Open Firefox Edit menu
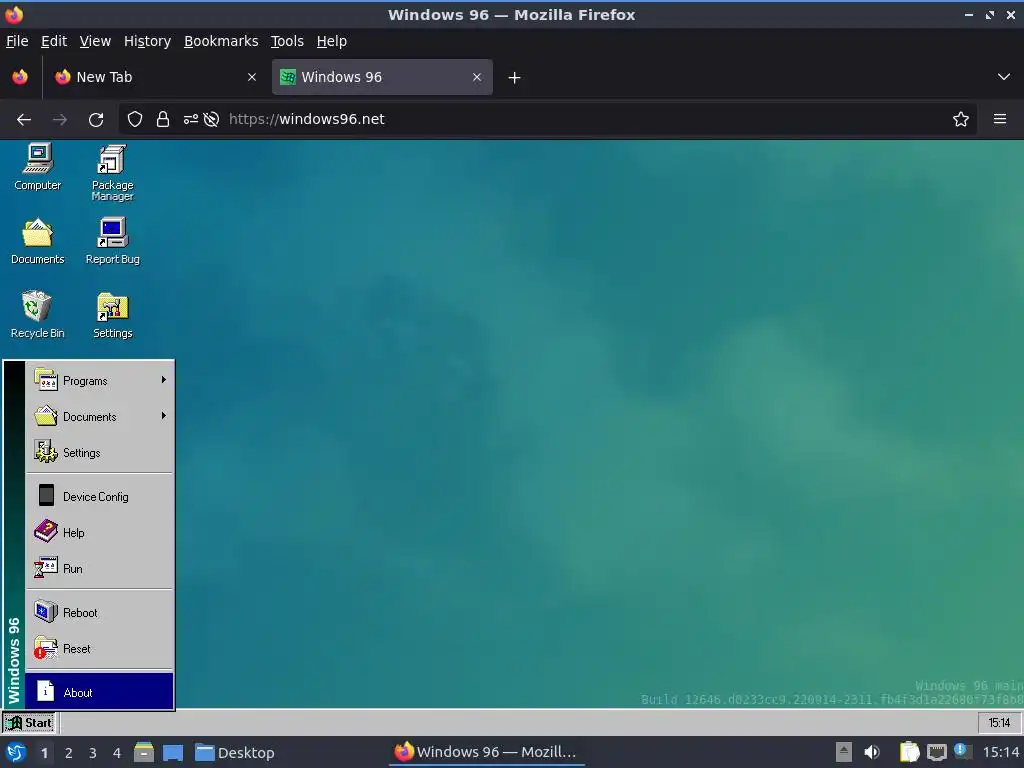 54,41
